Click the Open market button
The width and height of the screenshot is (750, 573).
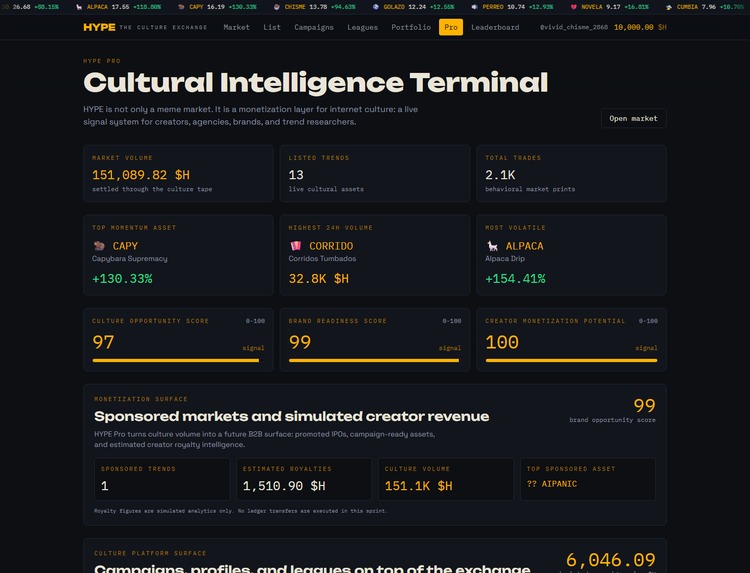point(633,118)
